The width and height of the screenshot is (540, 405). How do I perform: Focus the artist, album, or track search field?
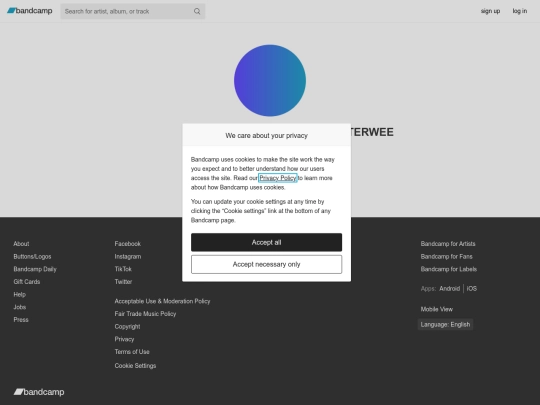(133, 11)
